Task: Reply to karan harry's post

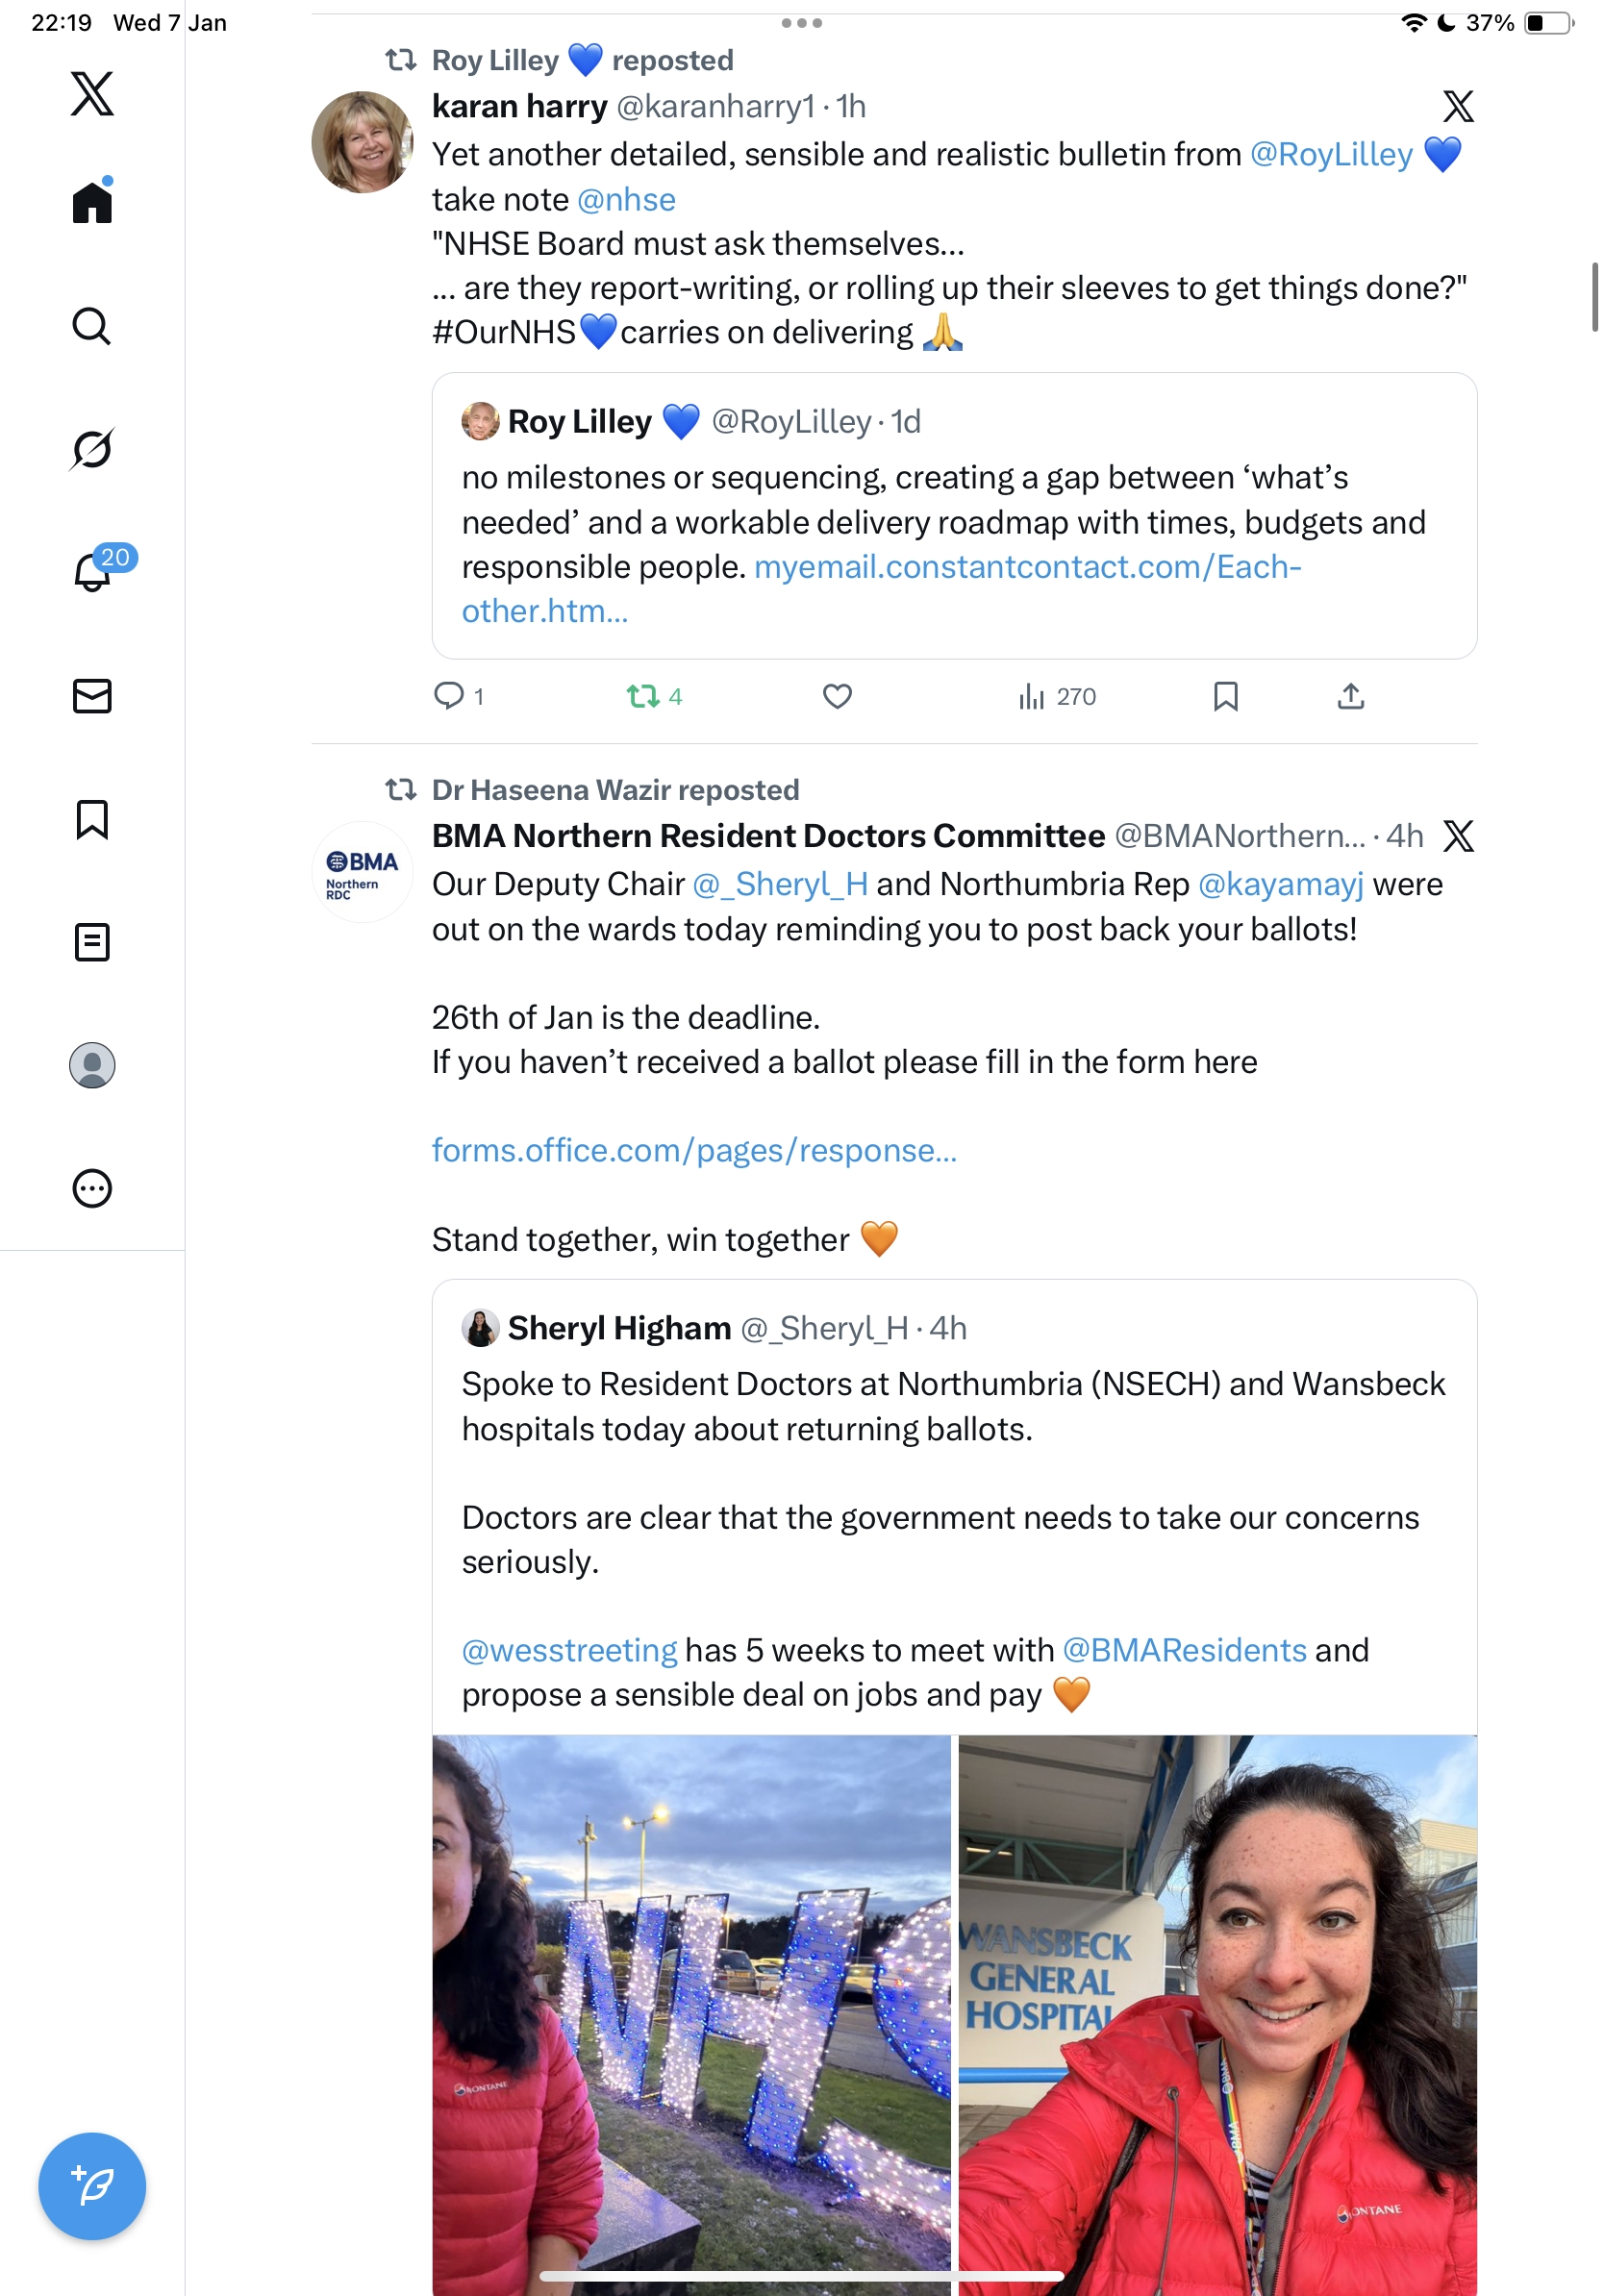Action: point(449,696)
